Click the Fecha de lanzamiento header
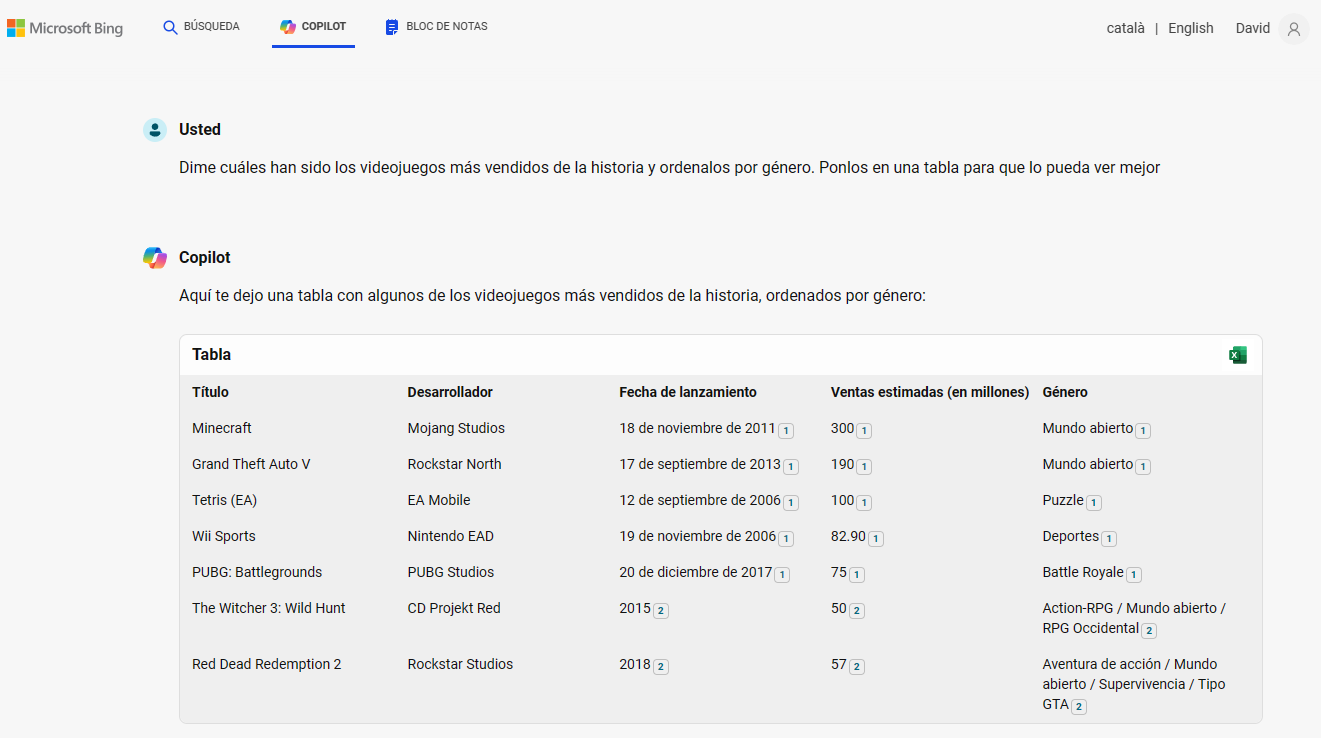This screenshot has height=738, width=1321. 688,392
